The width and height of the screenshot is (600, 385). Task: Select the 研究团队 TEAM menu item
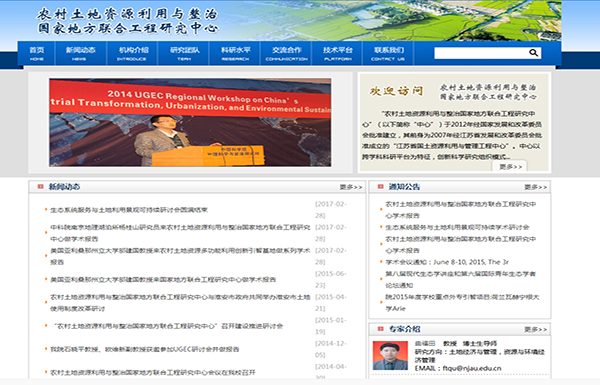[184, 53]
